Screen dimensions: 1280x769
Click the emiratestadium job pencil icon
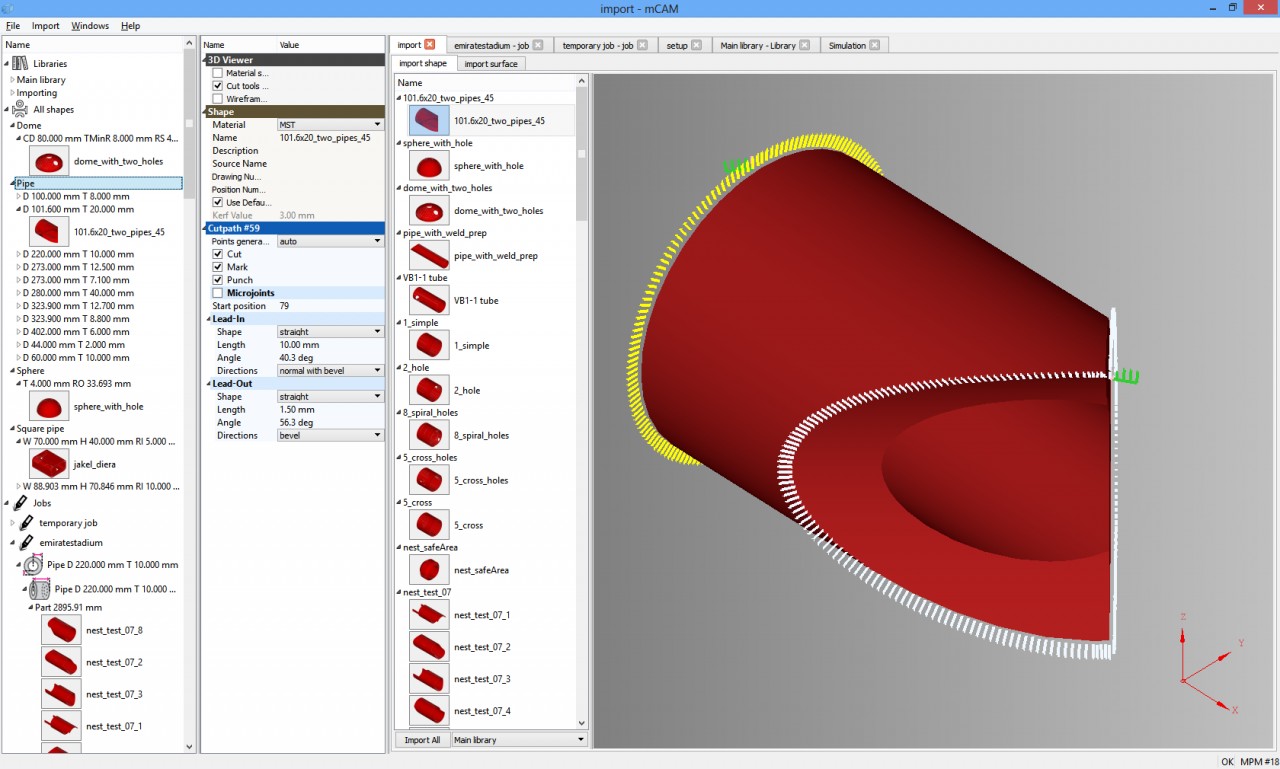(x=27, y=543)
